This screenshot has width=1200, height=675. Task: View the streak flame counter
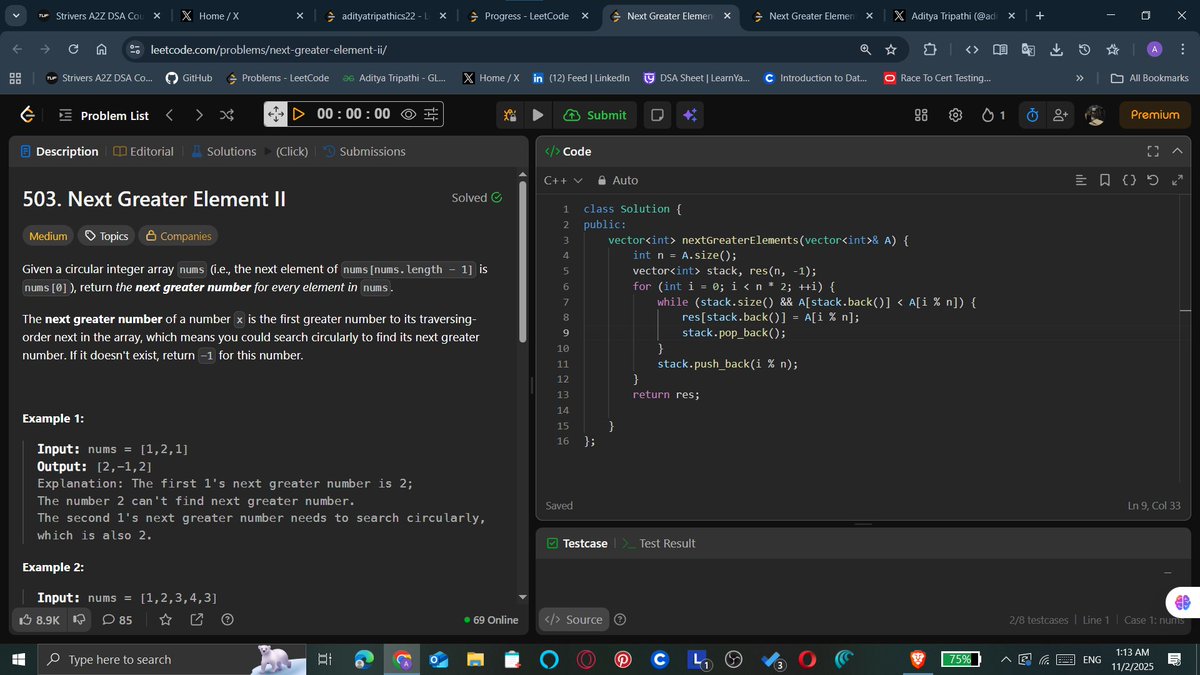point(994,115)
